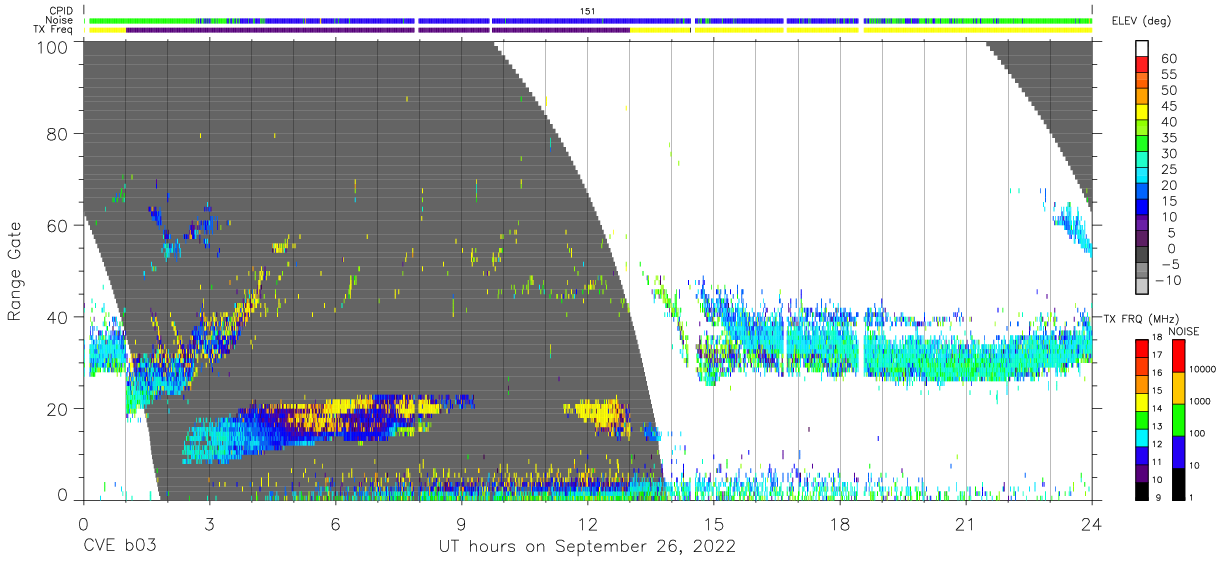The image size is (1228, 567).
Task: Click the 3 tick on UT hours axis
Action: pyautogui.click(x=209, y=525)
